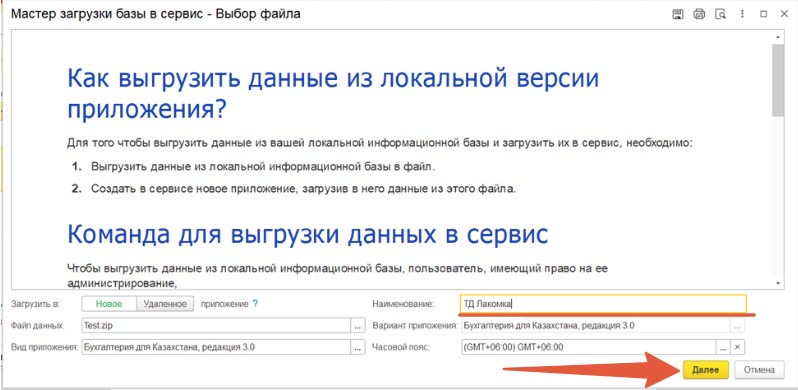Click the save icon in title bar
The height and width of the screenshot is (390, 798).
pos(677,14)
